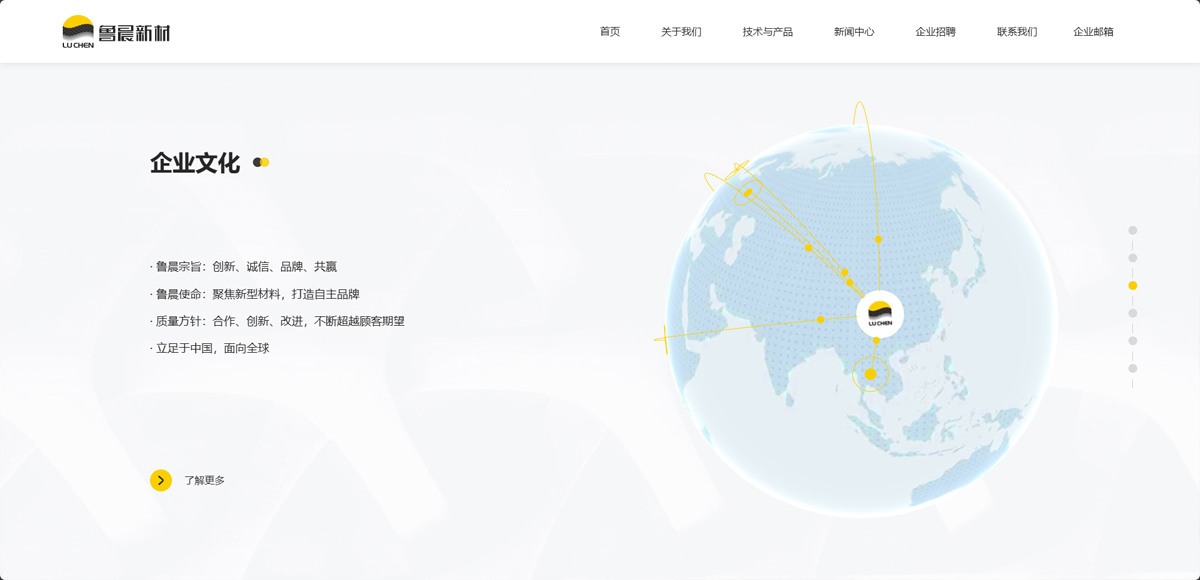This screenshot has height=580, width=1200.
Task: Go to the first page indicator dot
Action: tap(1133, 230)
